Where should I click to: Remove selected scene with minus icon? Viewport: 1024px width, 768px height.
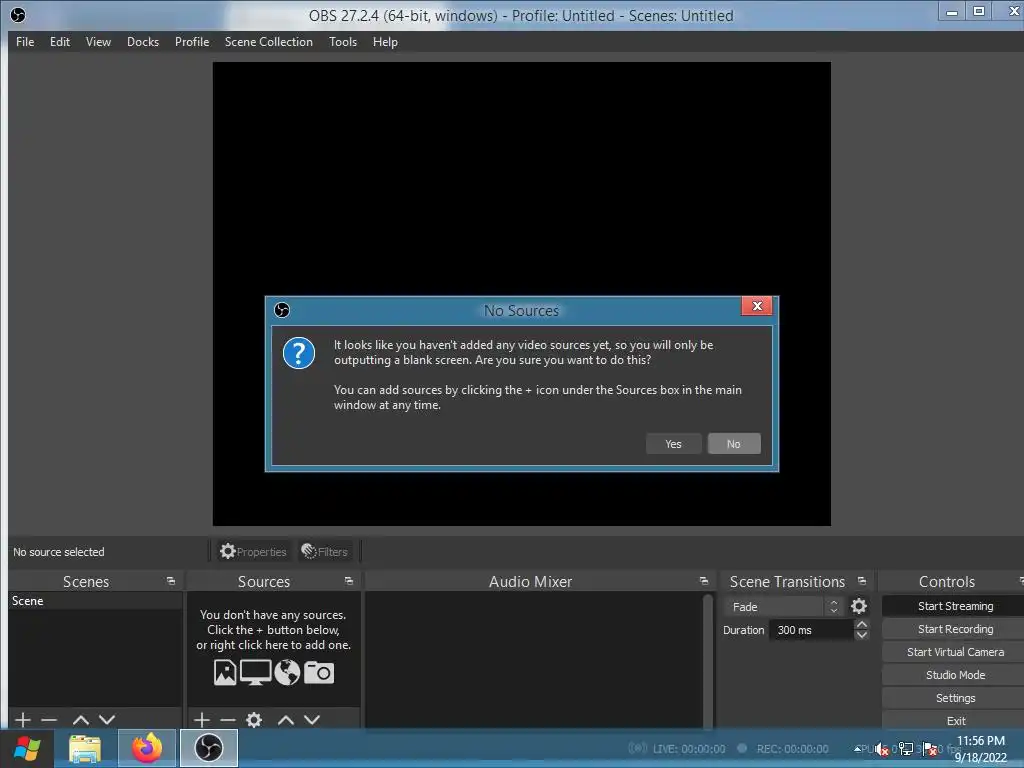49,720
